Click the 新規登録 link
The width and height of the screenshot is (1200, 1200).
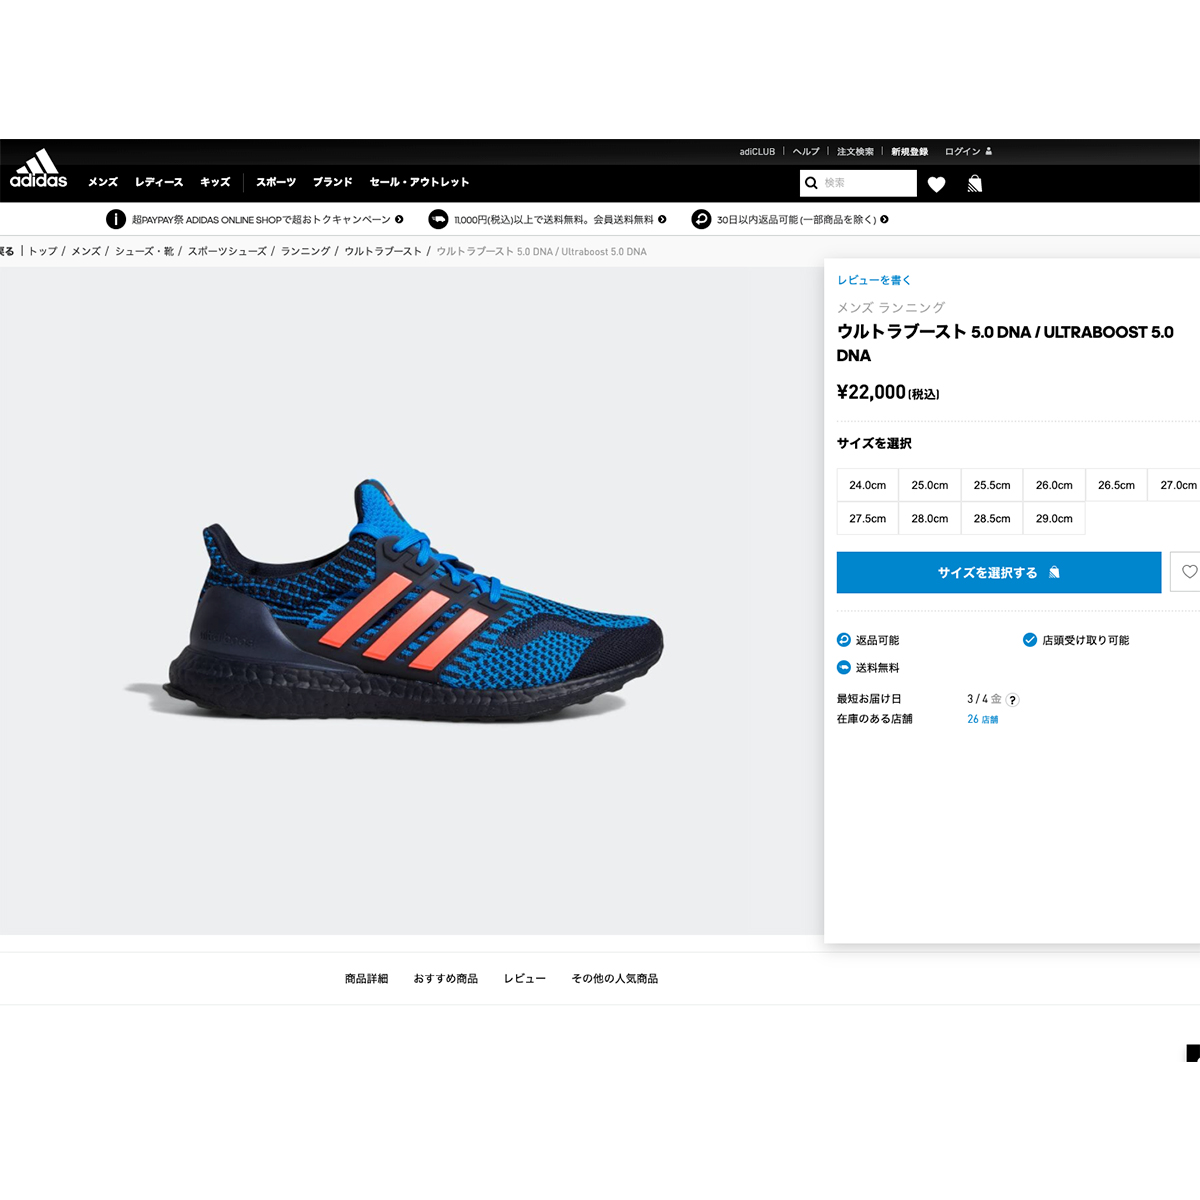click(910, 152)
